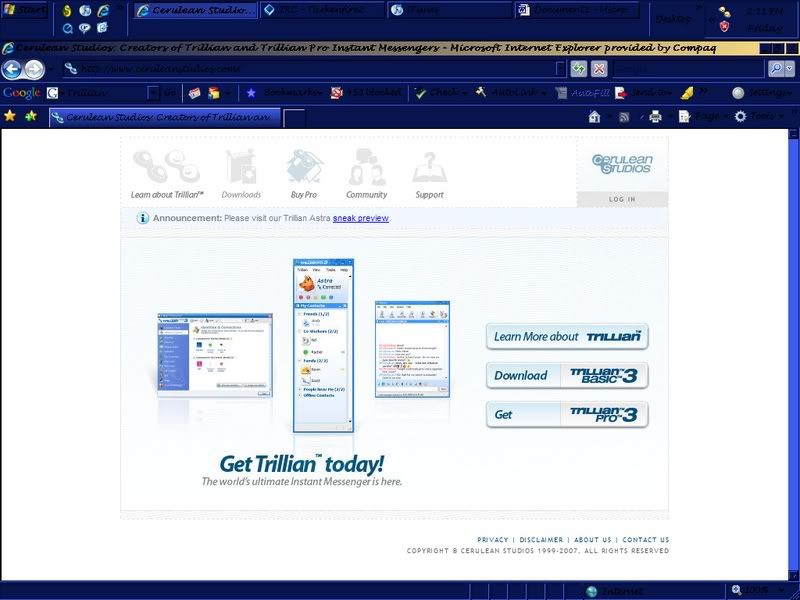The height and width of the screenshot is (600, 800).
Task: Open the chat window screenshot thumbnail
Action: pyautogui.click(x=412, y=349)
